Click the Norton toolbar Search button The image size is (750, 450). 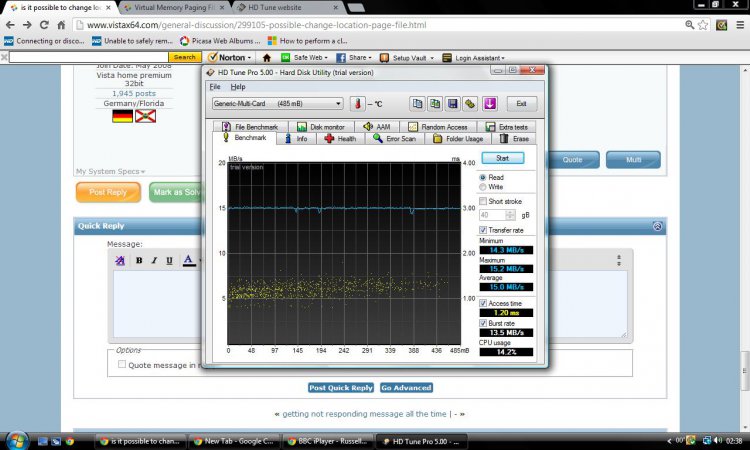pyautogui.click(x=185, y=57)
